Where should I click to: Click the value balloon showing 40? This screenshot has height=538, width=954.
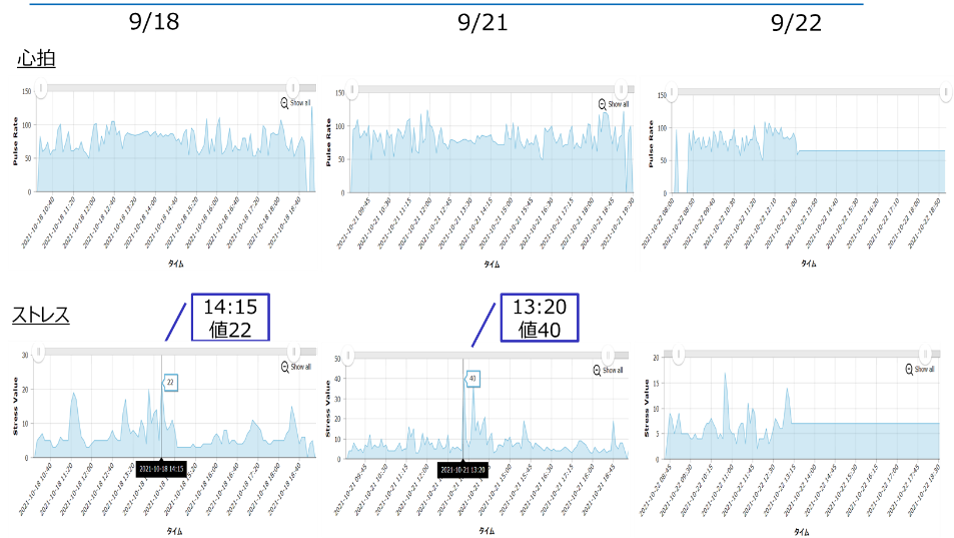coord(472,378)
